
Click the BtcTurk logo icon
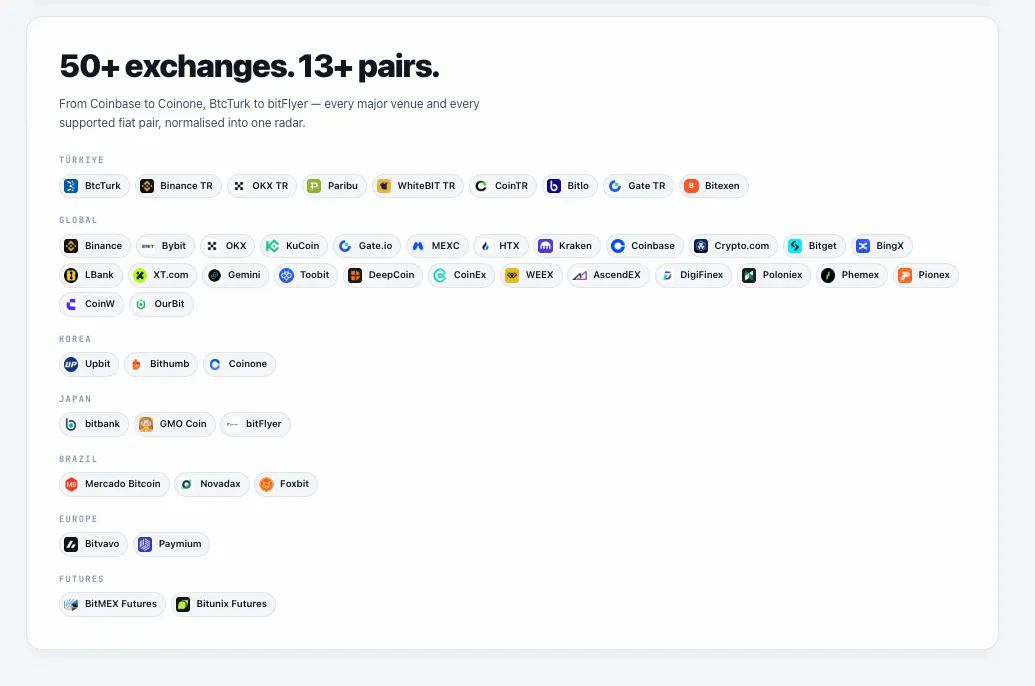click(71, 186)
